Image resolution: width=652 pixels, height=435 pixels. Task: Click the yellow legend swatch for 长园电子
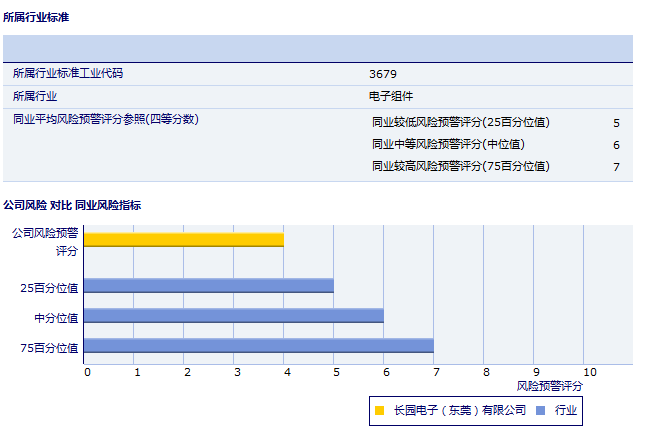pos(379,410)
